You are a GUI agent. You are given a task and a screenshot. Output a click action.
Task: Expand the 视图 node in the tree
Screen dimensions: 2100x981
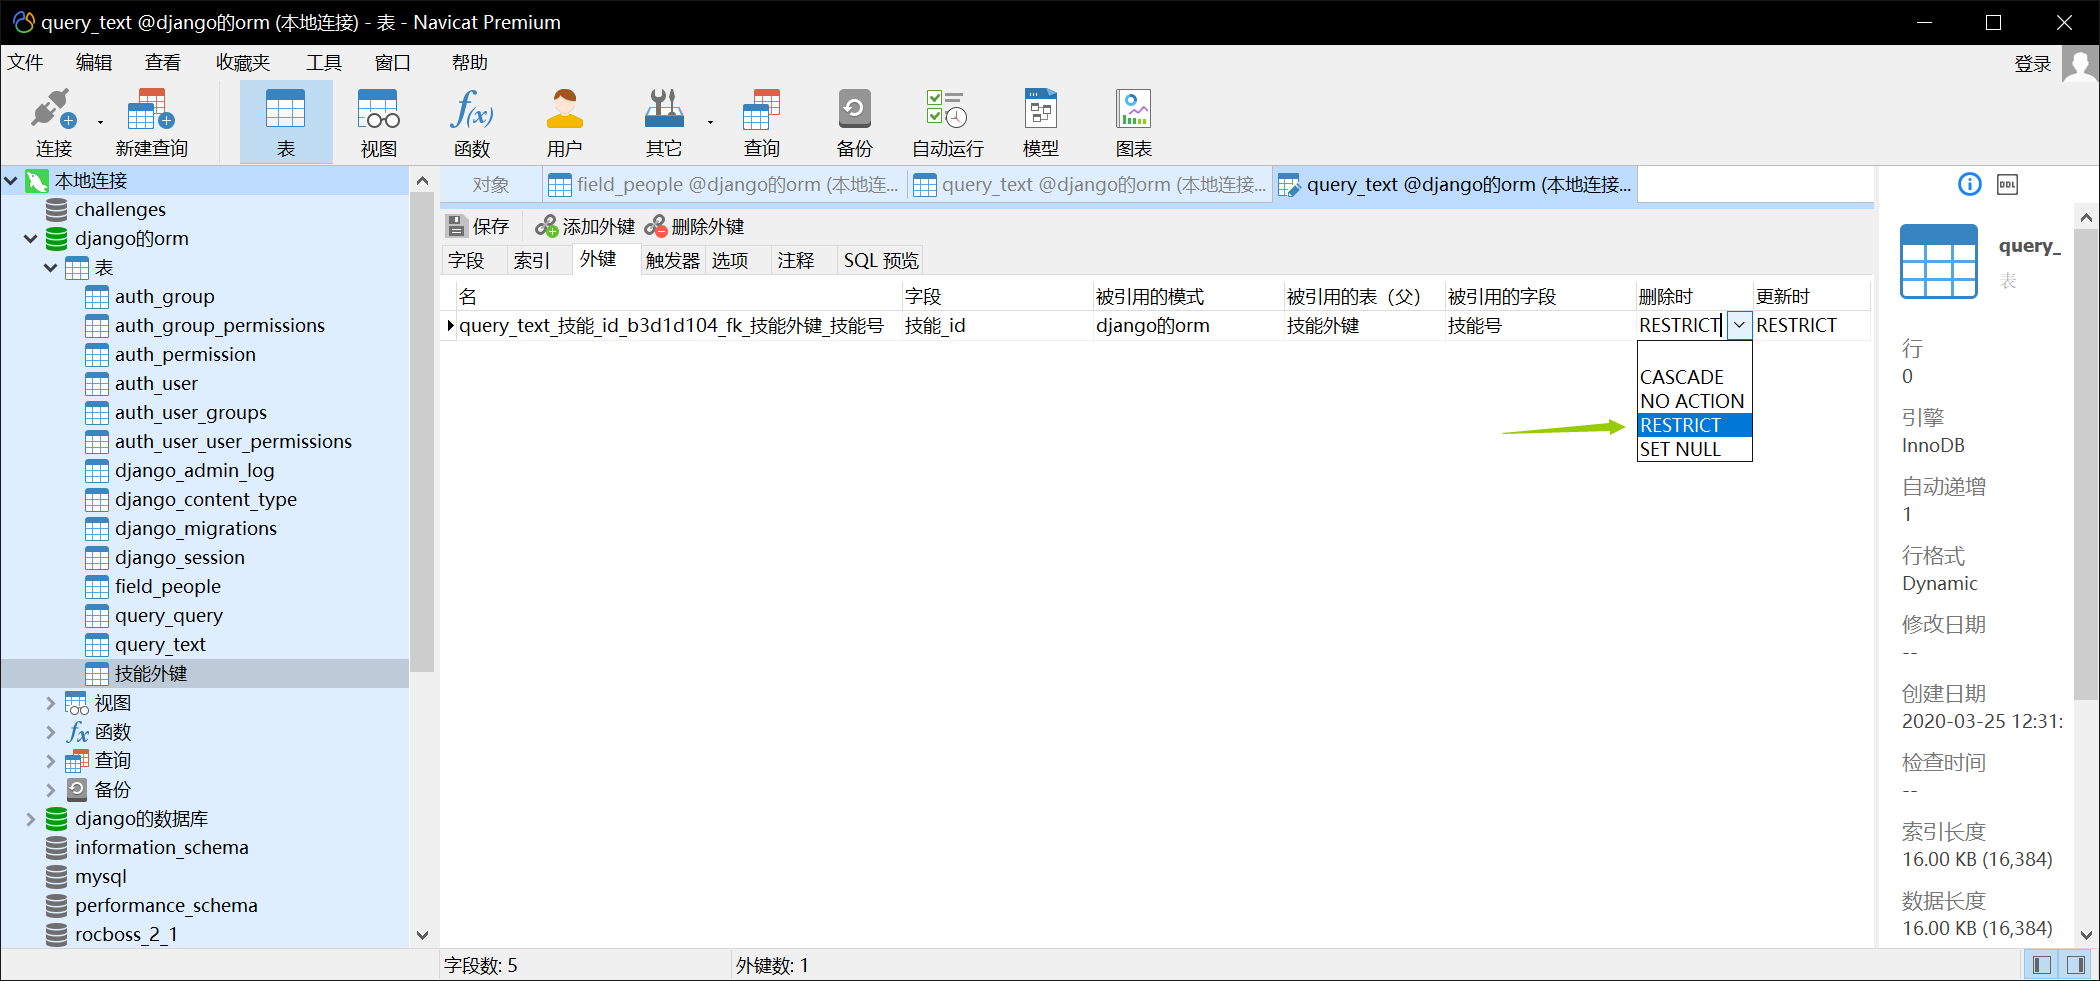pyautogui.click(x=51, y=703)
